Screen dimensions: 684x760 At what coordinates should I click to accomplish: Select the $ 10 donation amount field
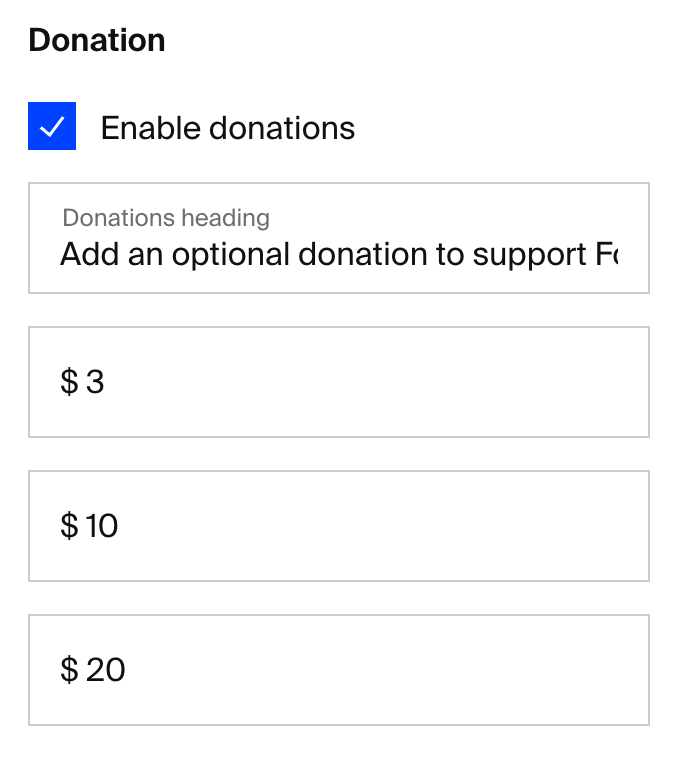click(x=339, y=526)
